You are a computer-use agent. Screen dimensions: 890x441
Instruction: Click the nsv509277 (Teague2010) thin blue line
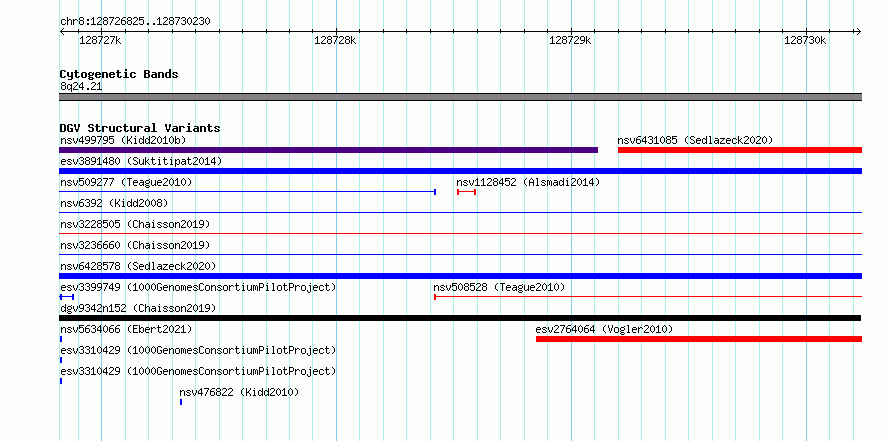coord(247,192)
